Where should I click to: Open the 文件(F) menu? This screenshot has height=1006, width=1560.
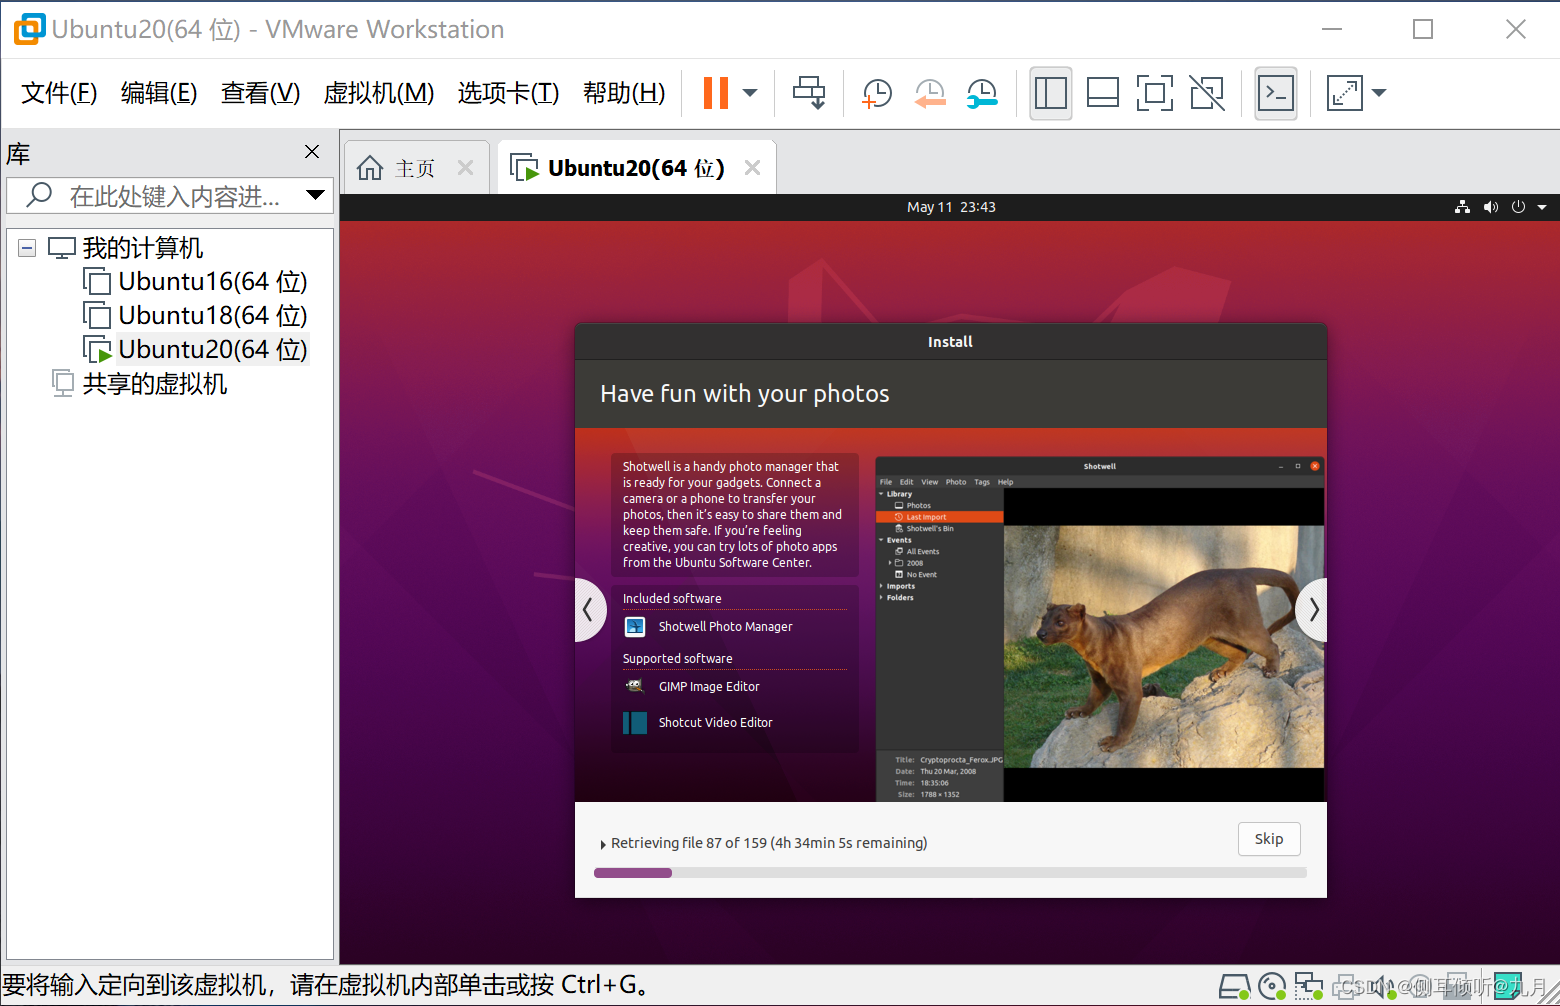tap(59, 93)
